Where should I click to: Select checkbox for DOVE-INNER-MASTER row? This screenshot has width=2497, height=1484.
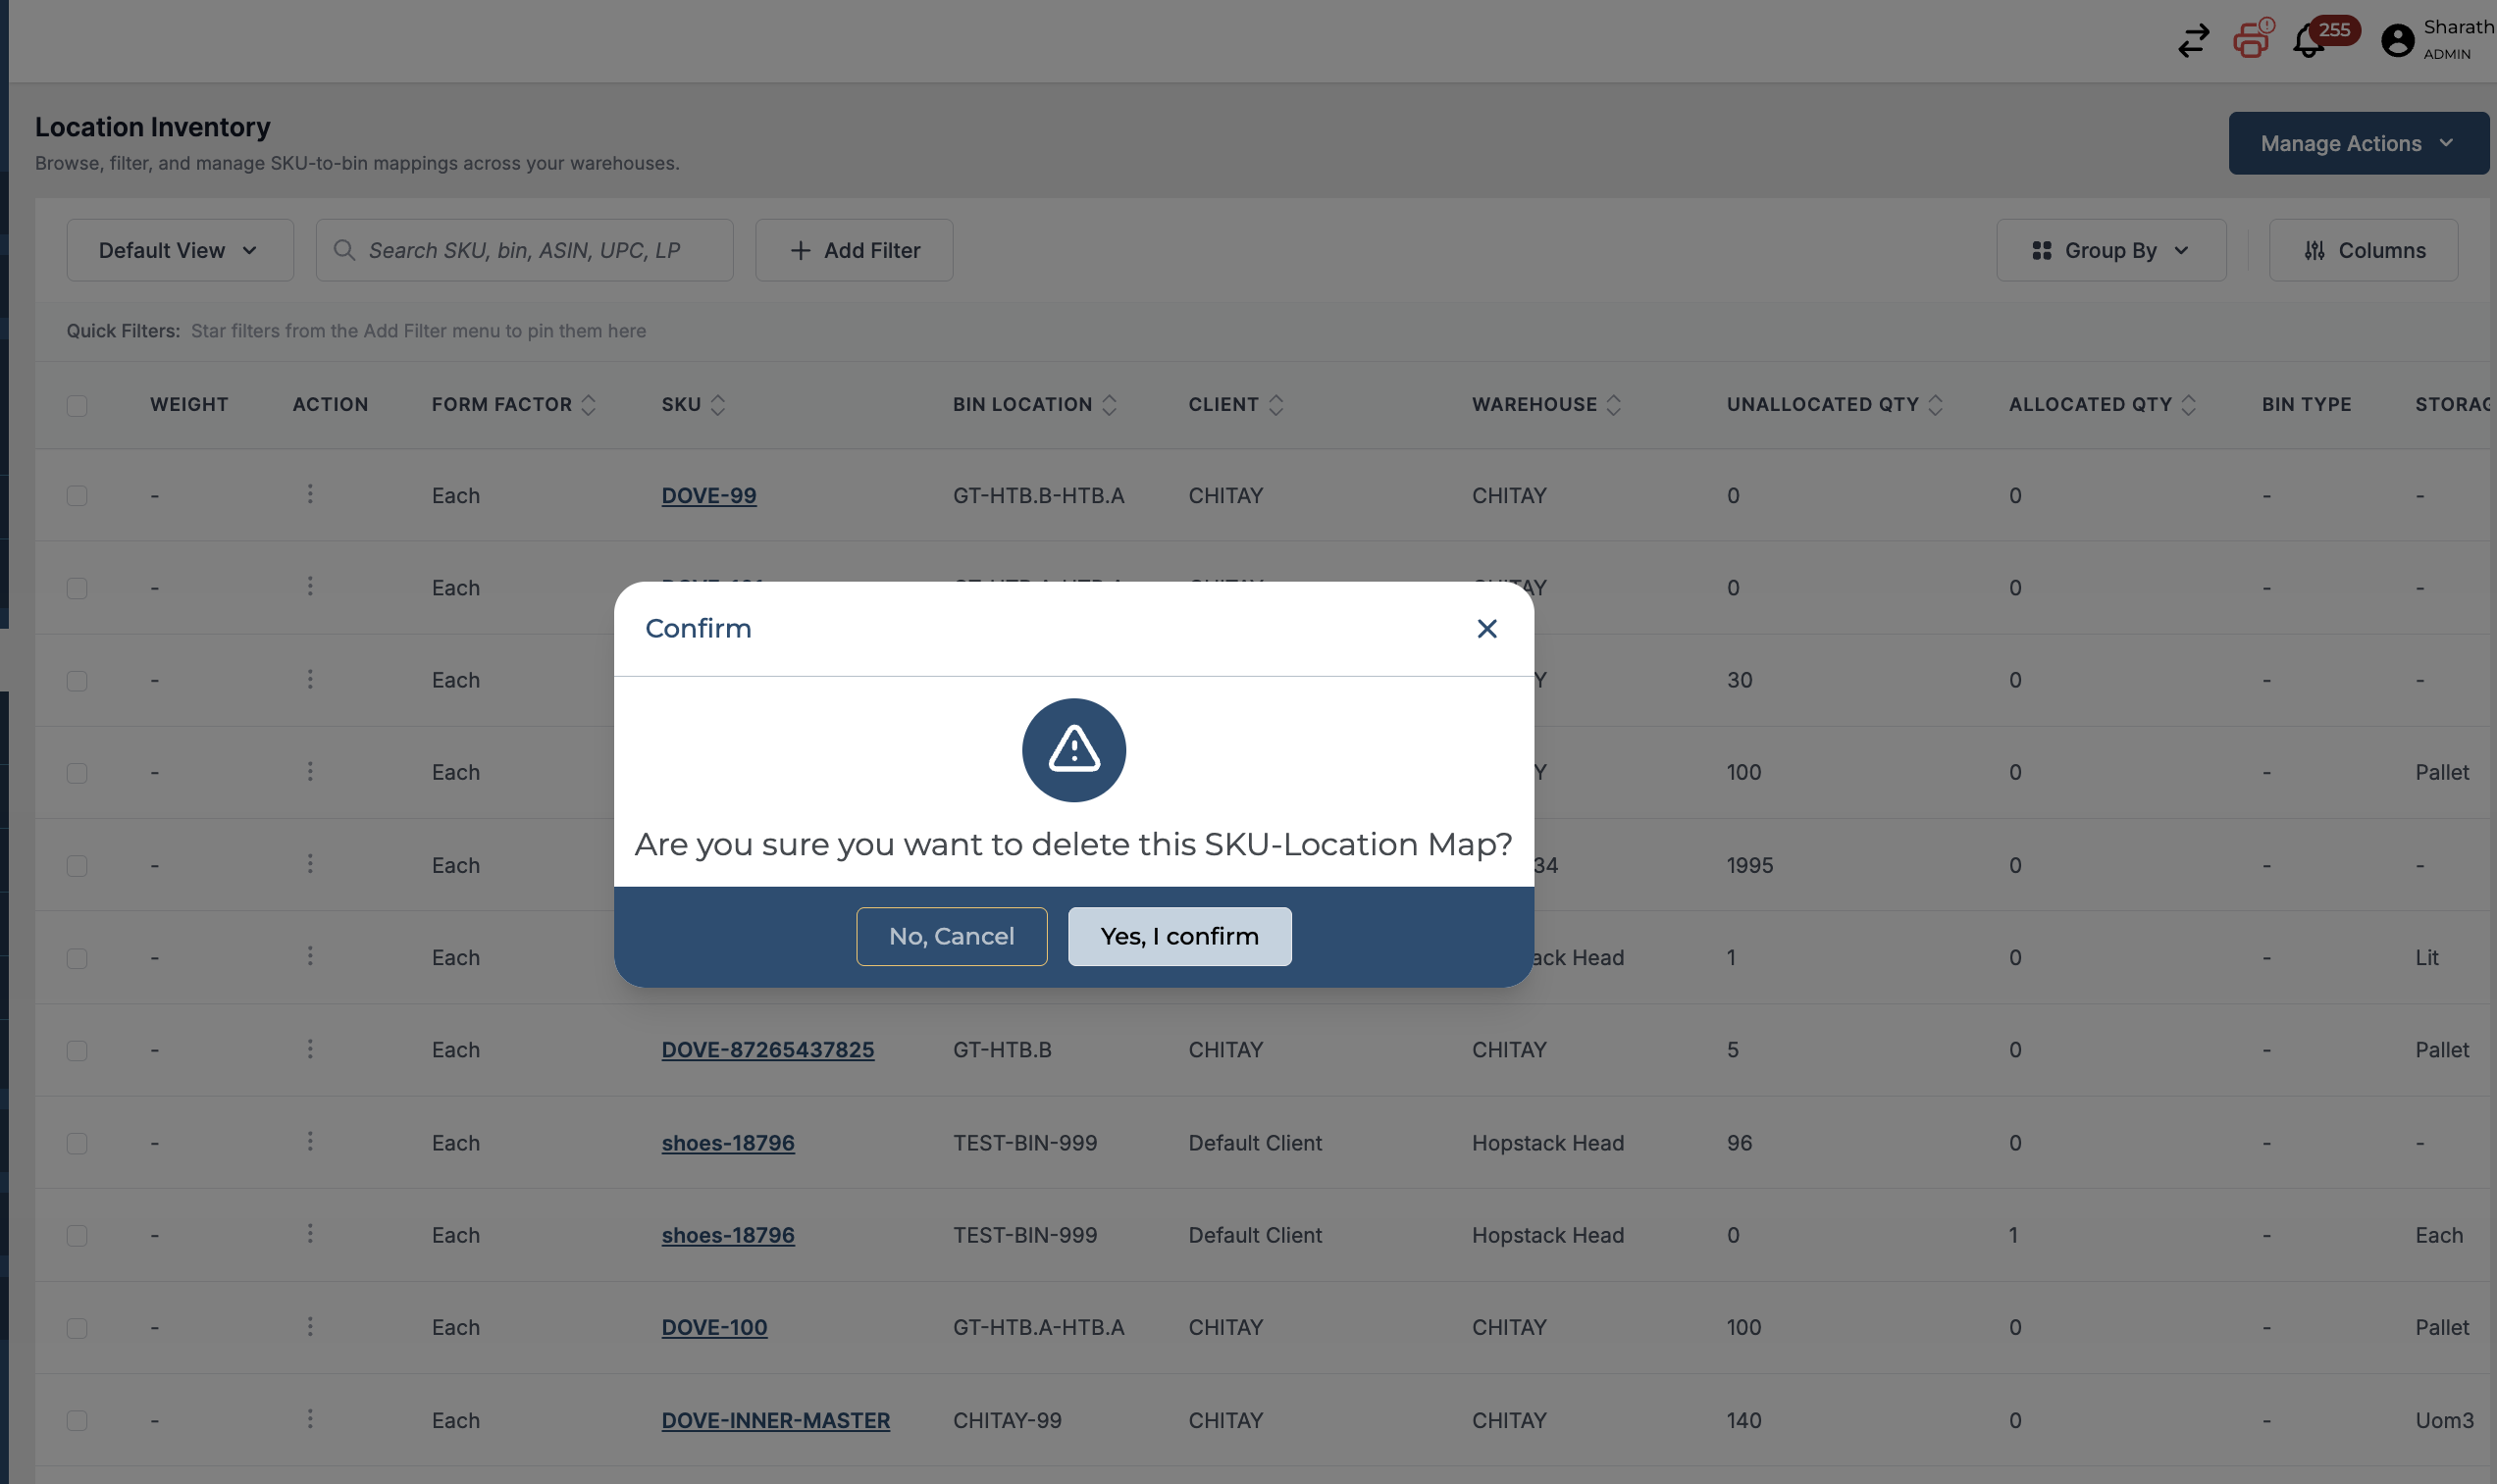[77, 1420]
